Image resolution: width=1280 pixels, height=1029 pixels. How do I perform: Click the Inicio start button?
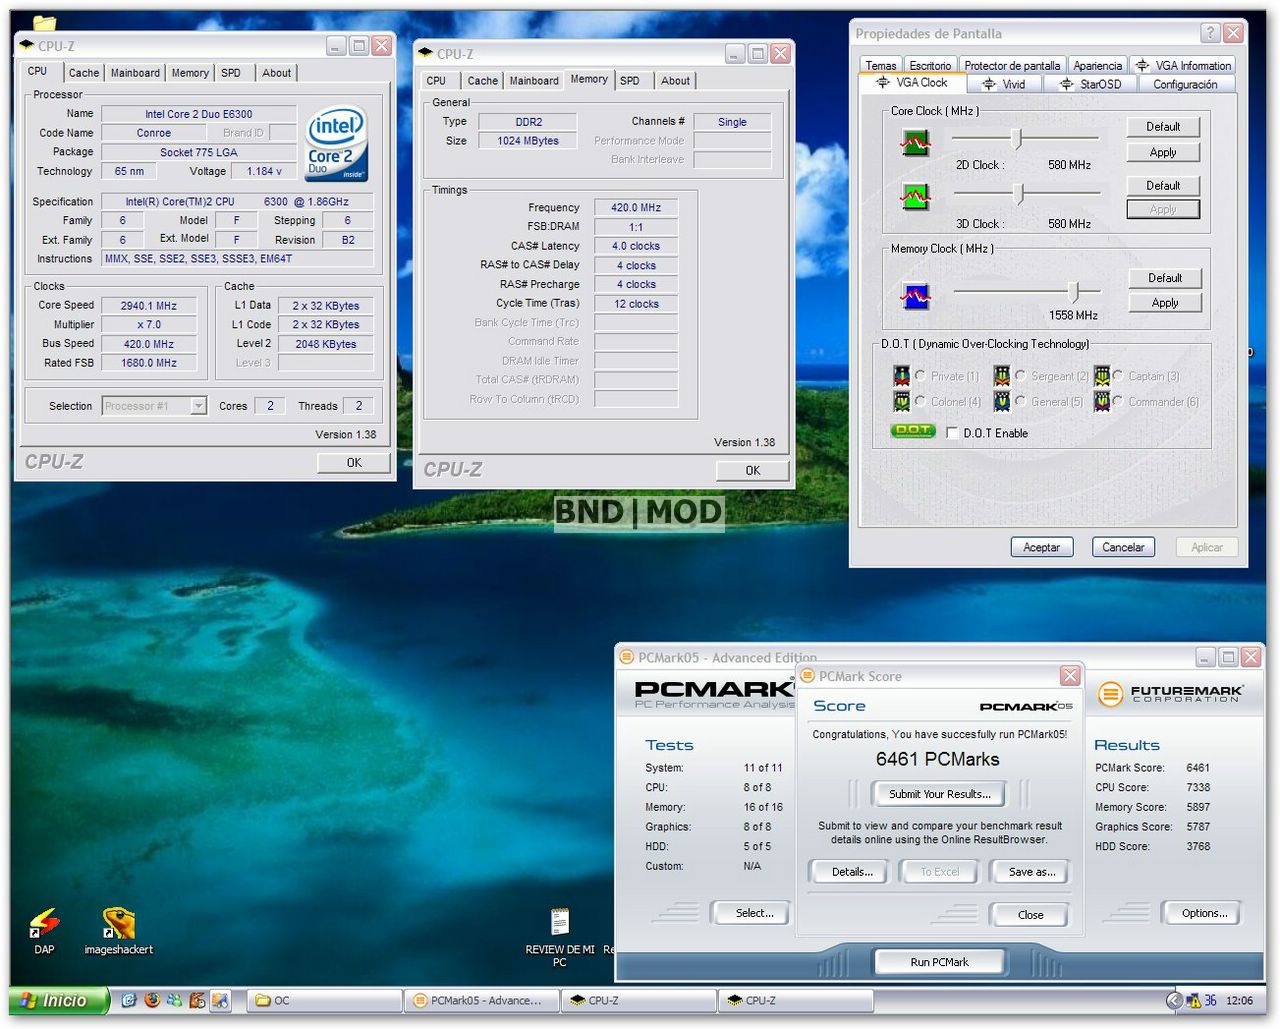(x=59, y=1000)
